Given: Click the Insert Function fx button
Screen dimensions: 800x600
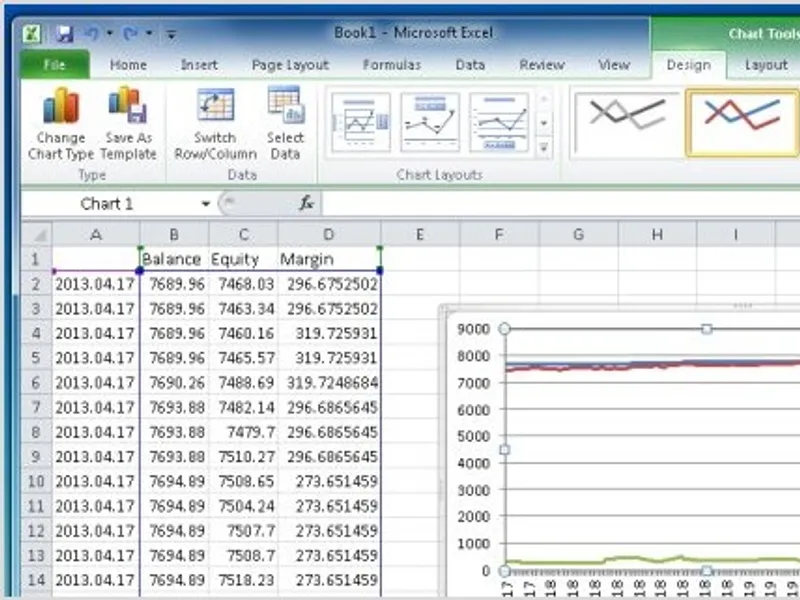Looking at the screenshot, I should click(x=306, y=204).
